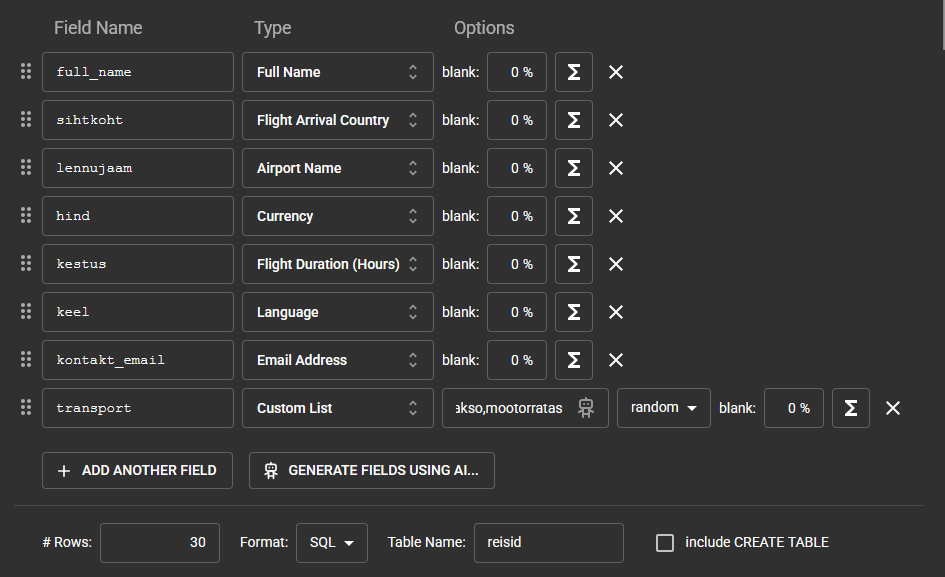Focus the number of Rows input
This screenshot has height=577, width=945.
160,542
